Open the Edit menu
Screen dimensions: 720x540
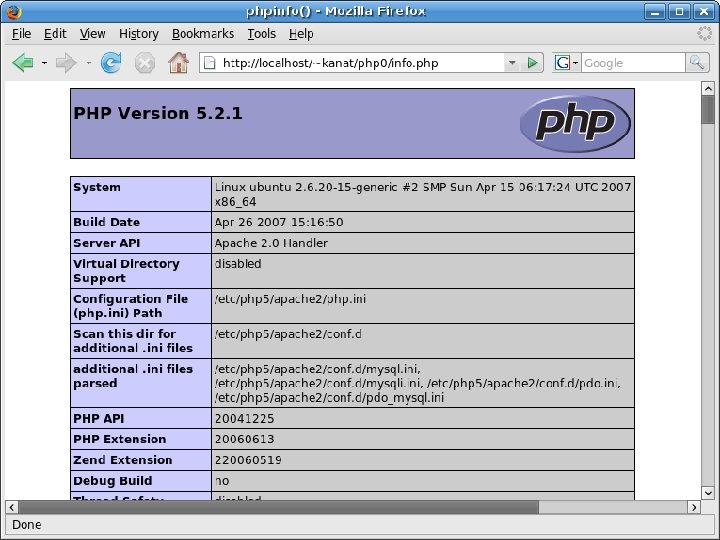click(55, 34)
